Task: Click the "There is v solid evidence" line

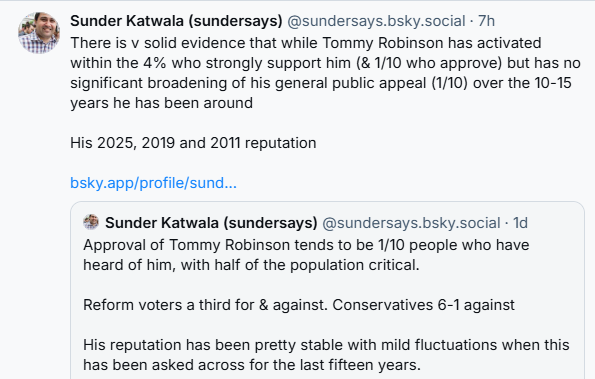Action: (x=305, y=43)
